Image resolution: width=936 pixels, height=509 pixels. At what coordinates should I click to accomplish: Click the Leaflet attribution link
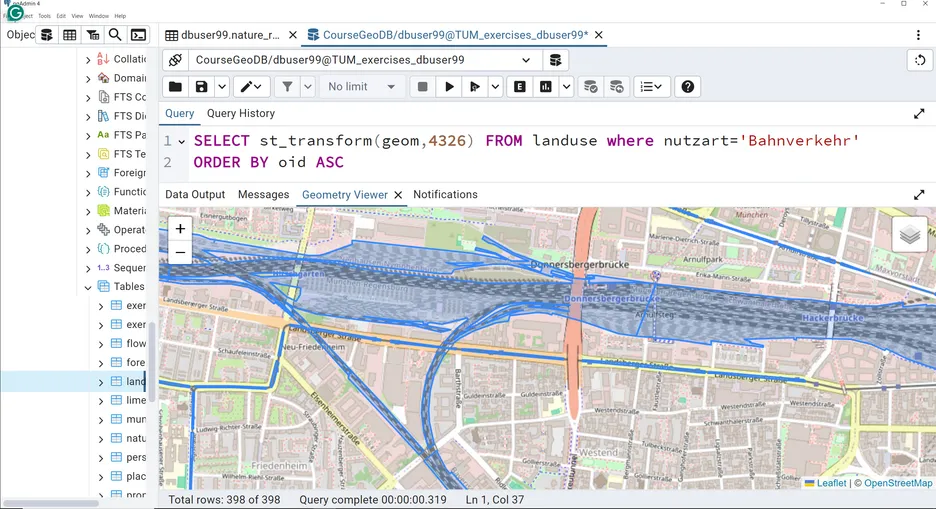click(x=831, y=483)
